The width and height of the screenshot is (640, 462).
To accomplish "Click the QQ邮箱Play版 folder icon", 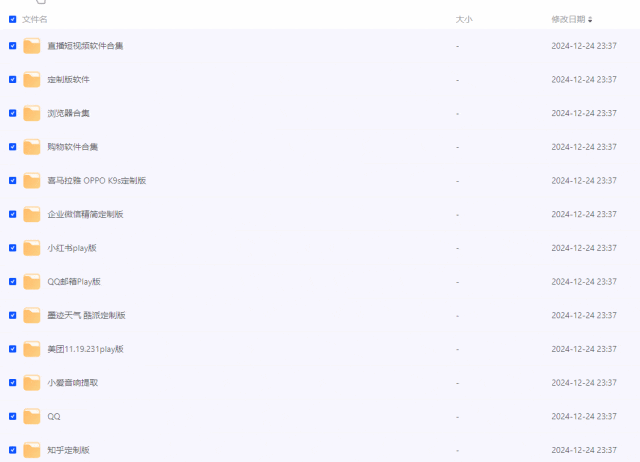I will point(31,282).
